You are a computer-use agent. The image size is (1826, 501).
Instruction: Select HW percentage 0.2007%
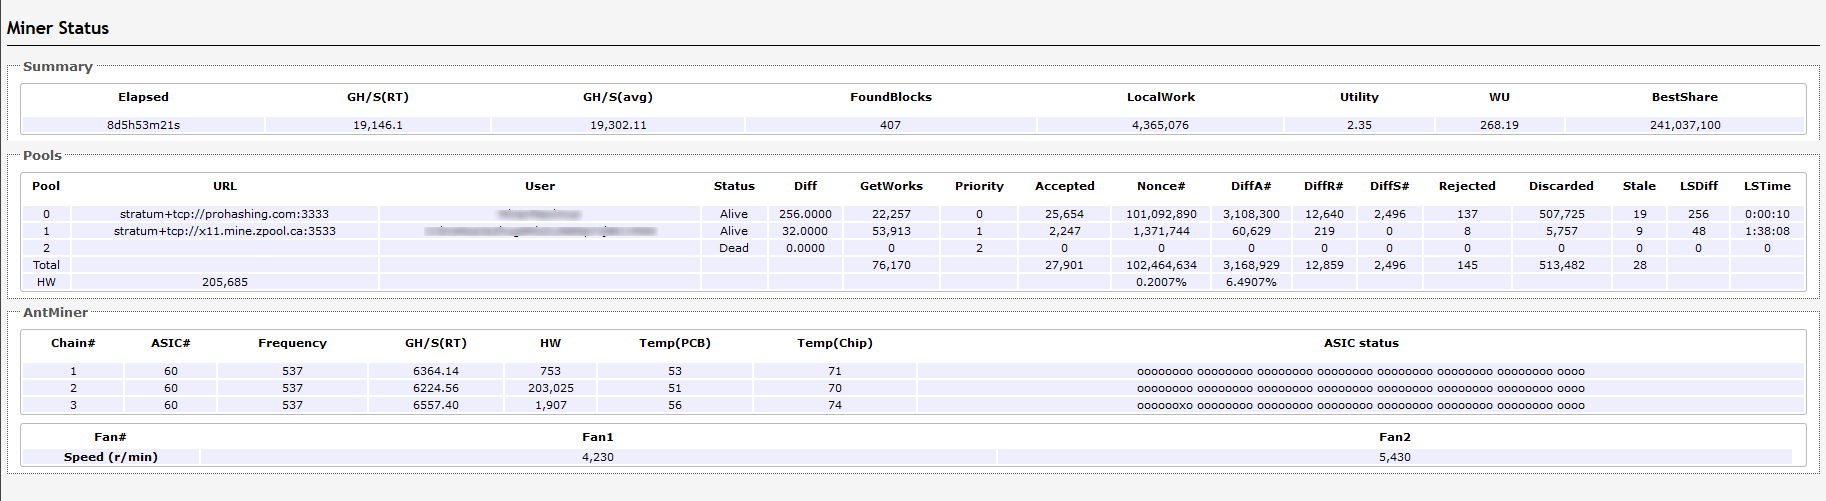click(x=1161, y=282)
